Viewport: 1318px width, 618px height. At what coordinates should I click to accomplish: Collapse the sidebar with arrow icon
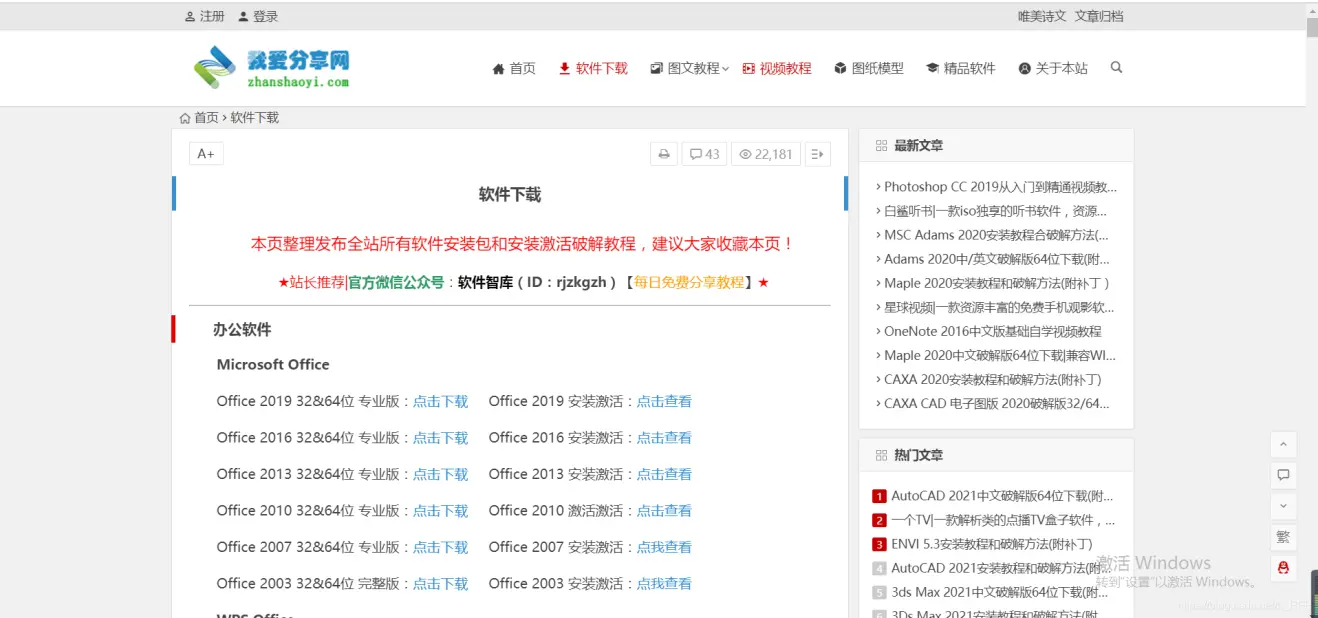818,154
